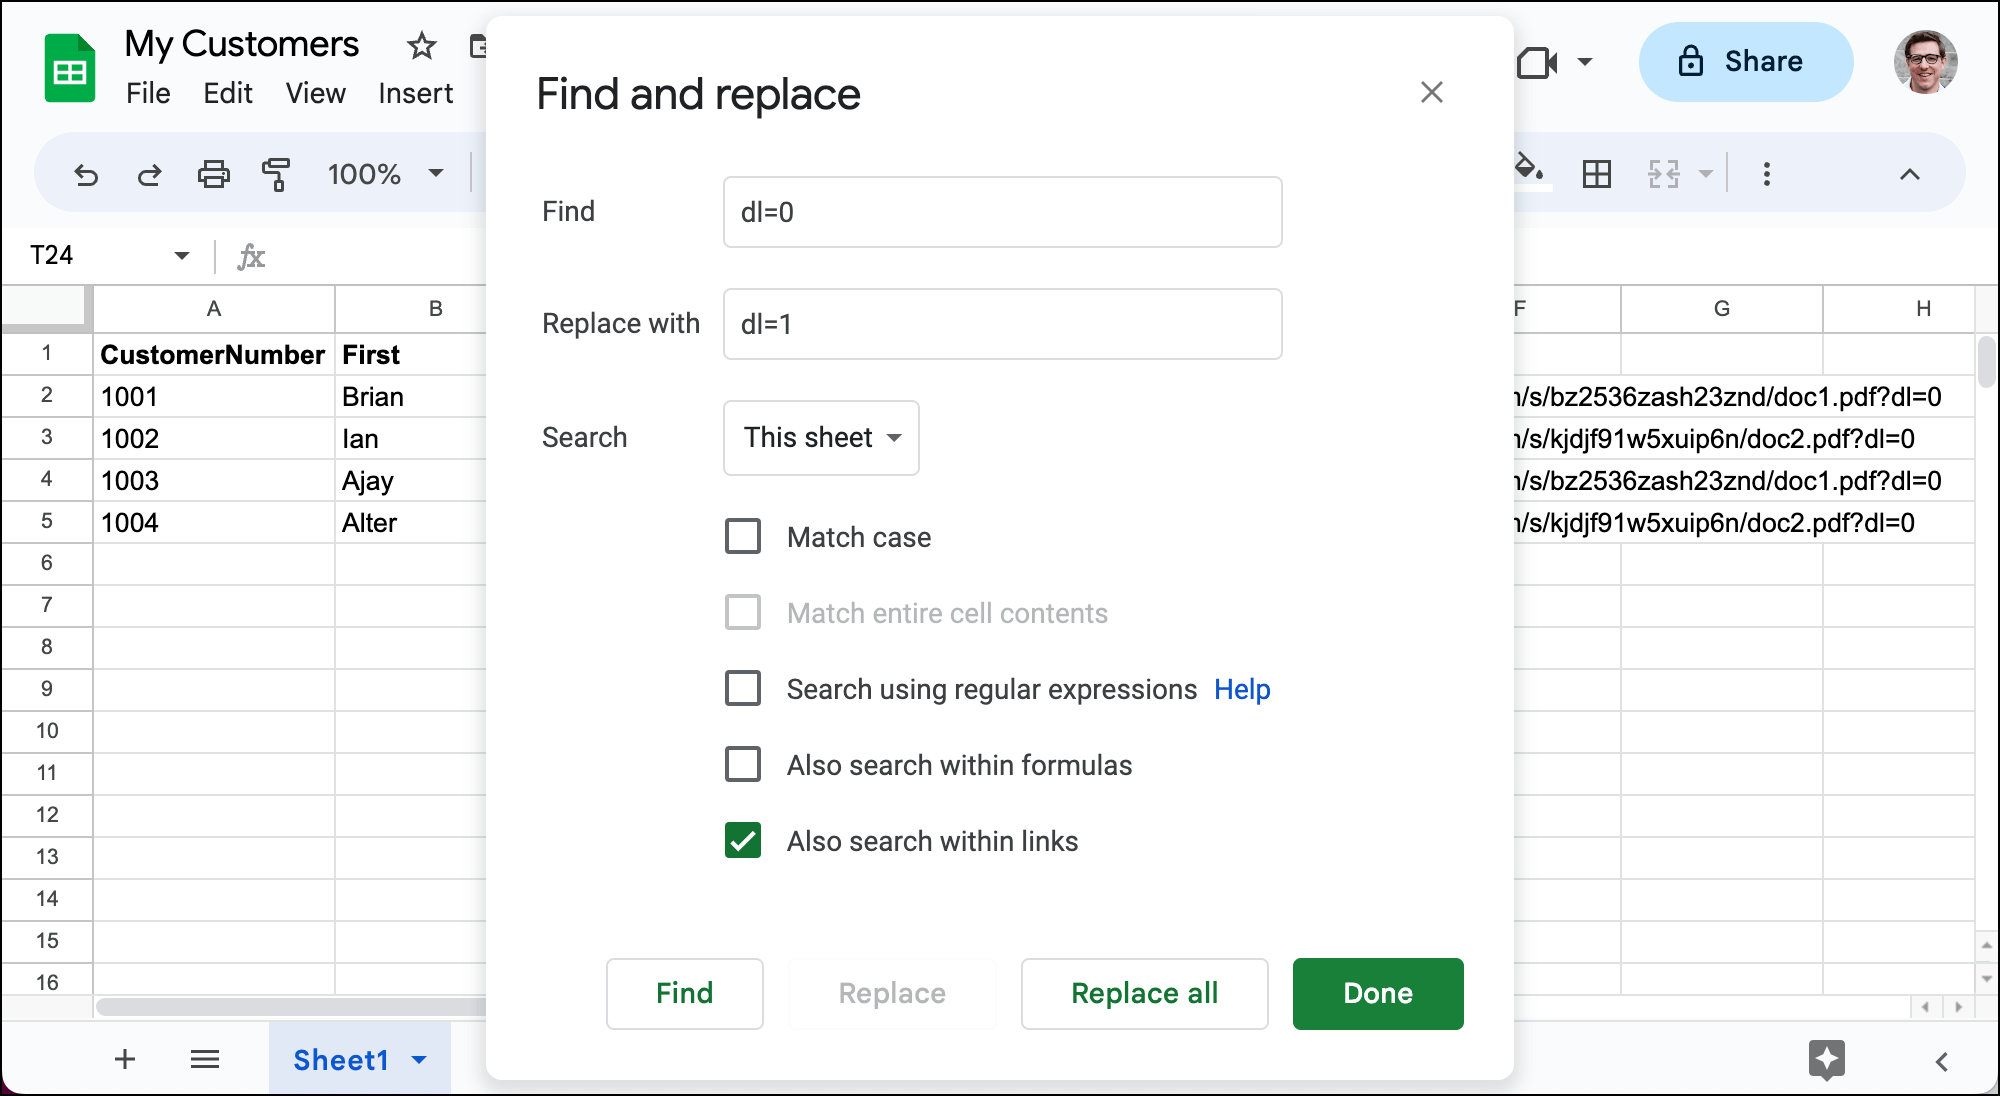Click the scroll down arrow at right edge
The height and width of the screenshot is (1096, 2000).
1987,979
